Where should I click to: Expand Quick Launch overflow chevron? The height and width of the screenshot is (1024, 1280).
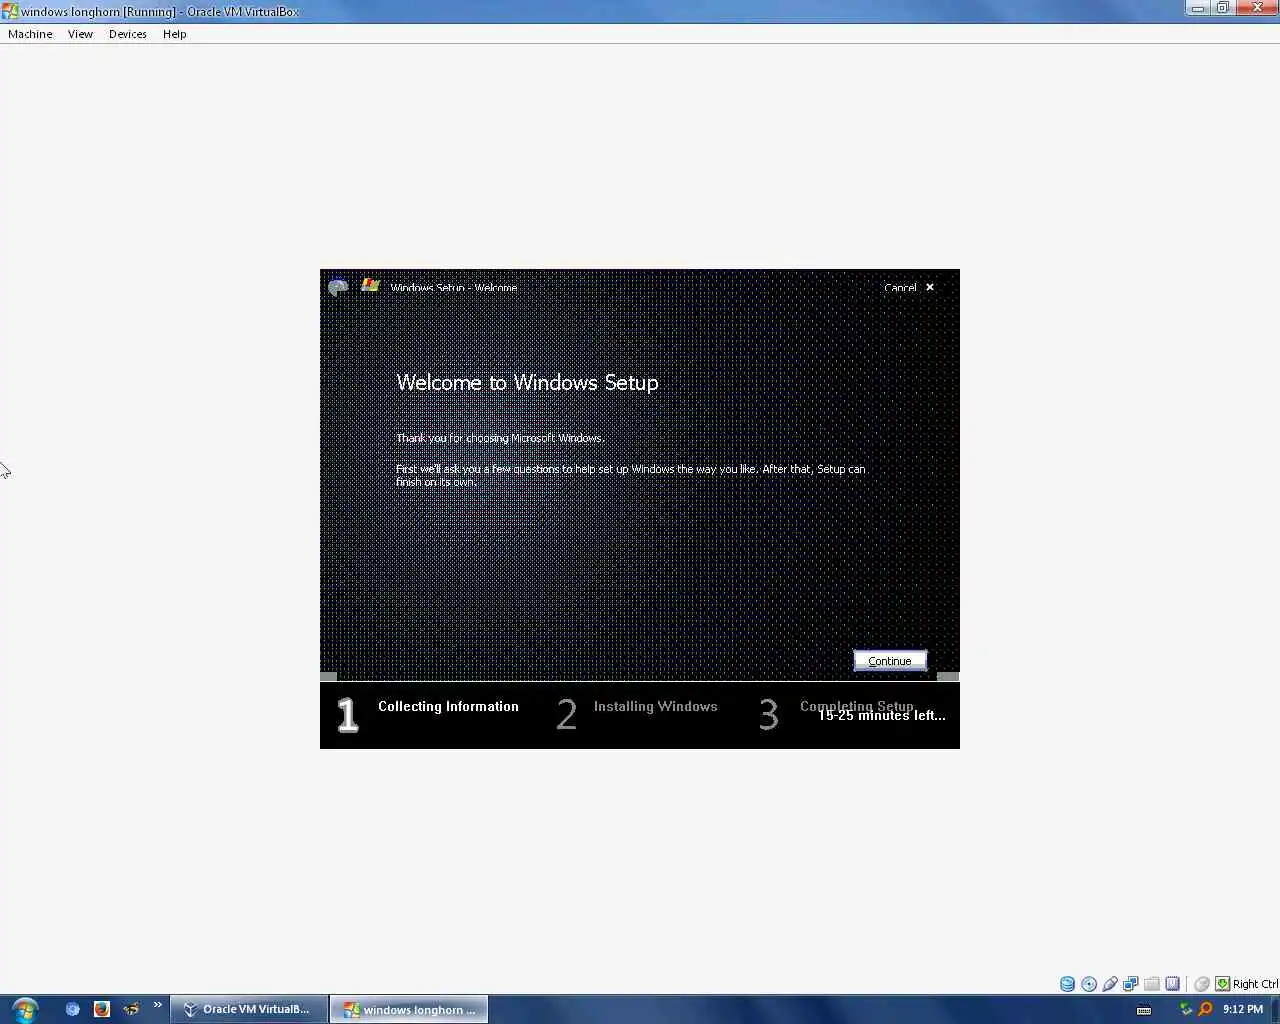(157, 1005)
